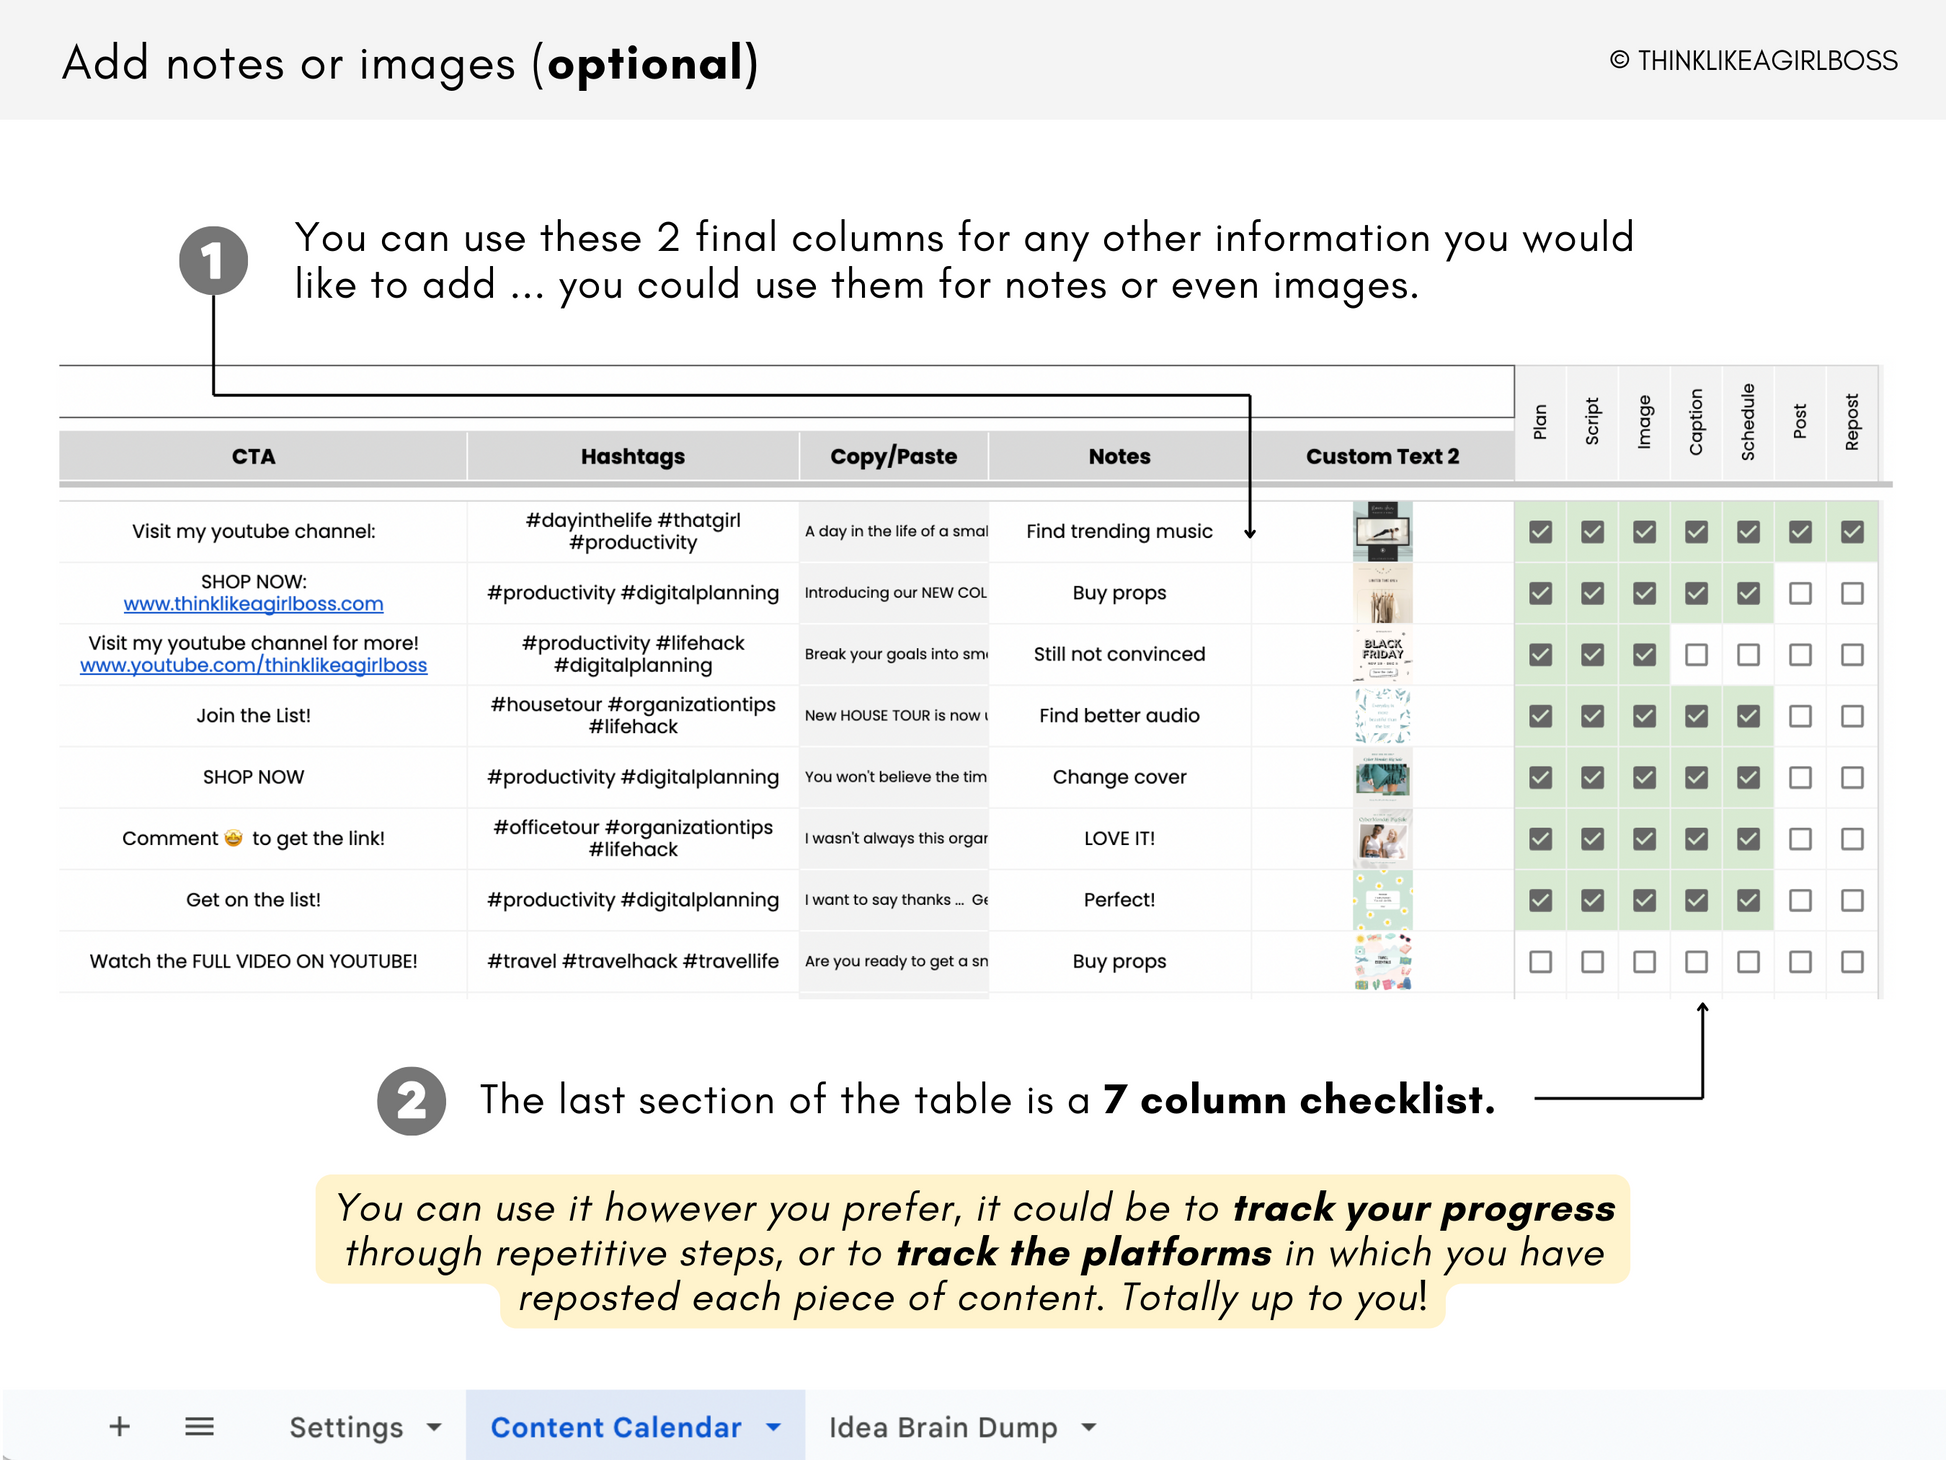
Task: Expand Idea Brain Dump tab dropdown arrow
Action: (x=1089, y=1427)
